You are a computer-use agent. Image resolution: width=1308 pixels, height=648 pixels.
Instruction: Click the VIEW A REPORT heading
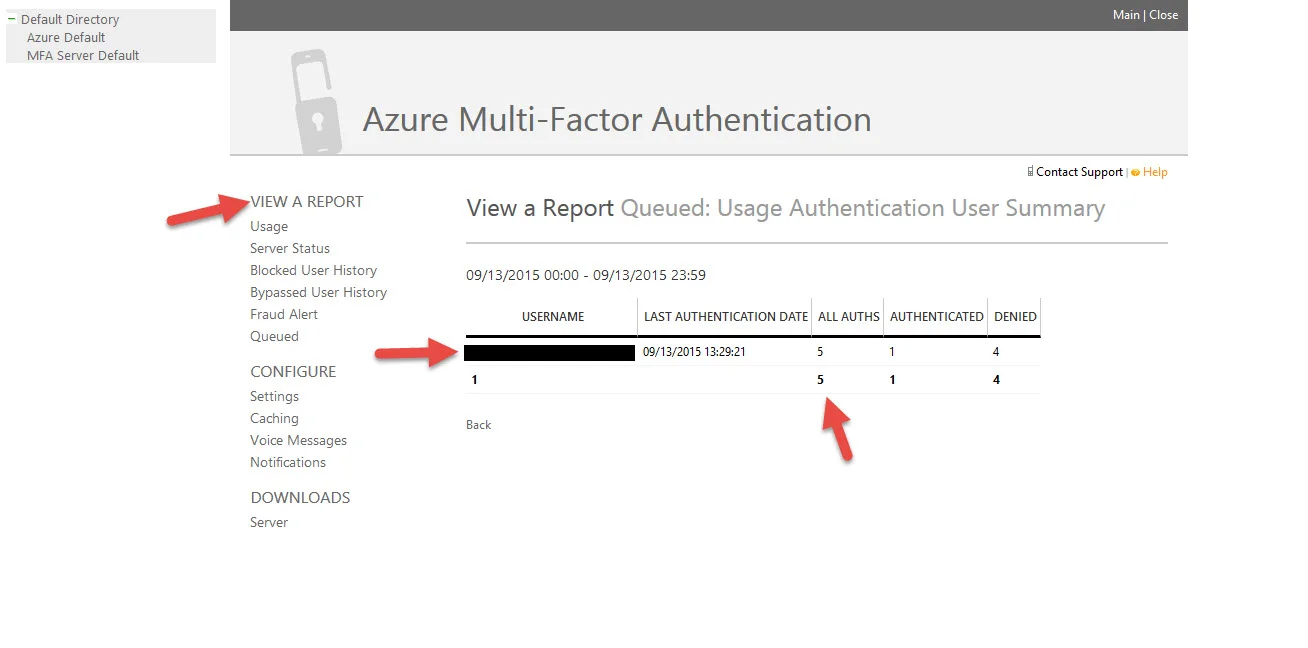pos(307,201)
